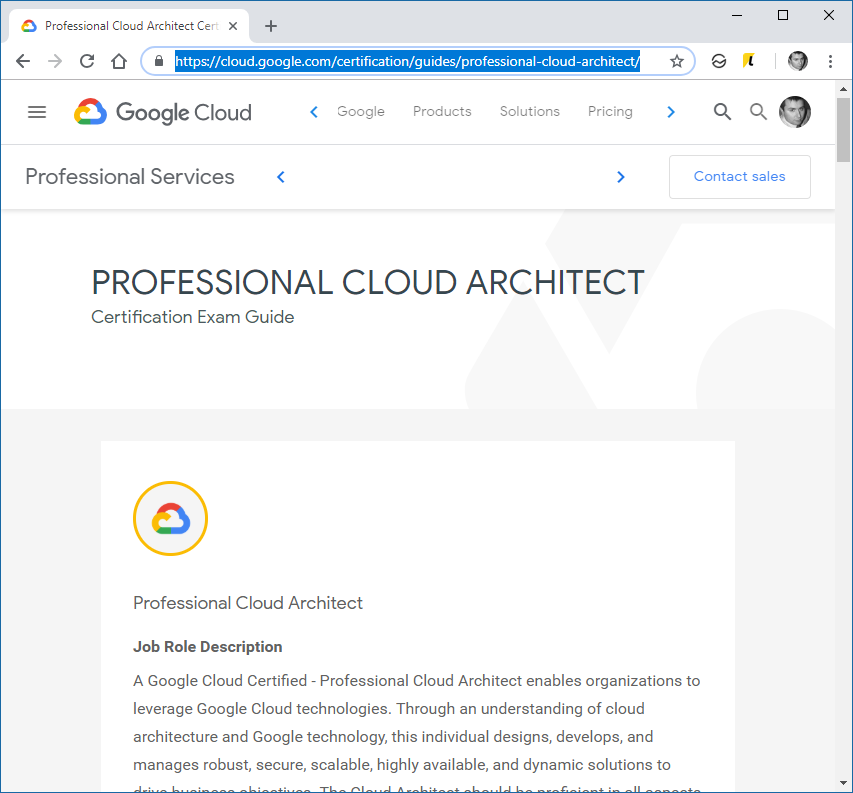Click the browser forward arrow
This screenshot has height=793, width=853.
point(55,61)
